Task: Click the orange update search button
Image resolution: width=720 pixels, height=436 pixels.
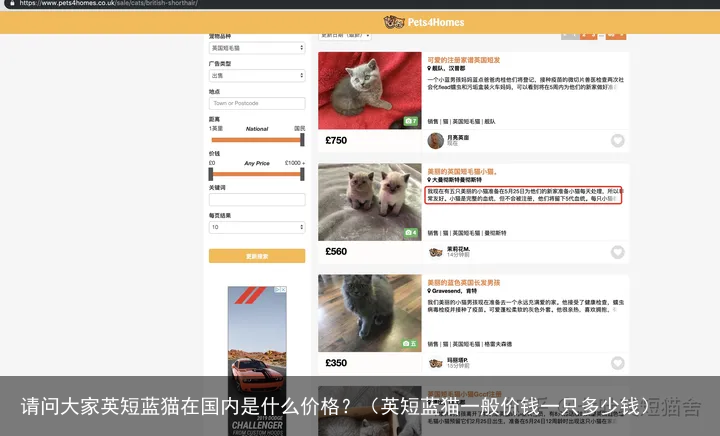Action: tap(257, 256)
